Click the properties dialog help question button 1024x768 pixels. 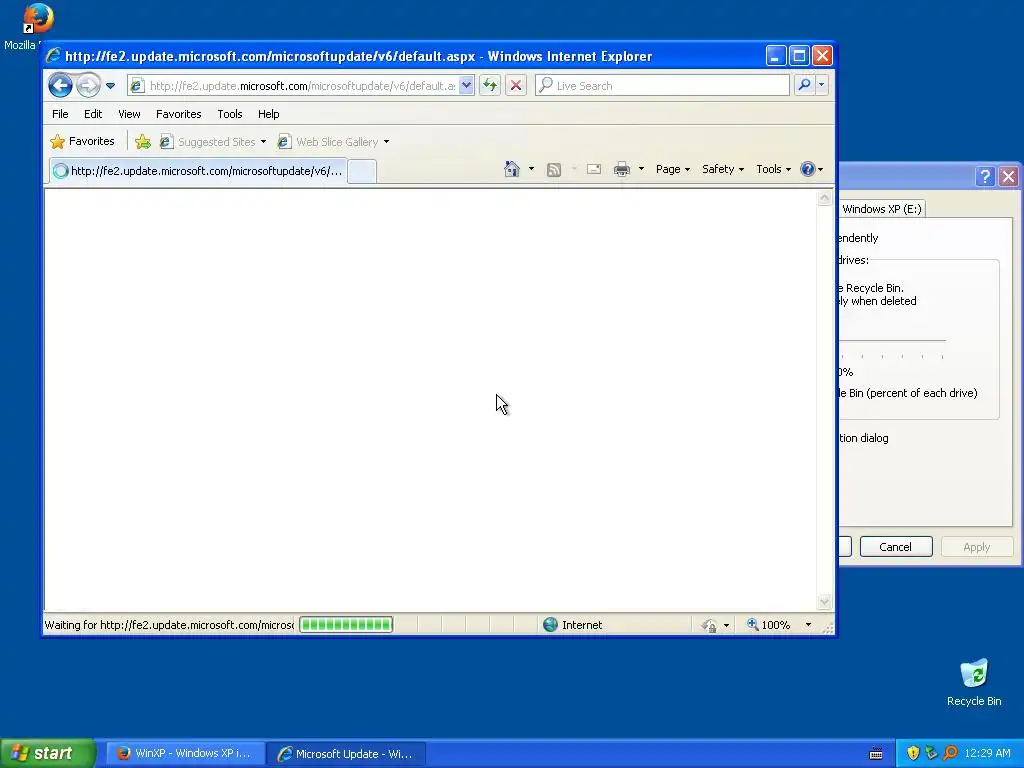(985, 176)
